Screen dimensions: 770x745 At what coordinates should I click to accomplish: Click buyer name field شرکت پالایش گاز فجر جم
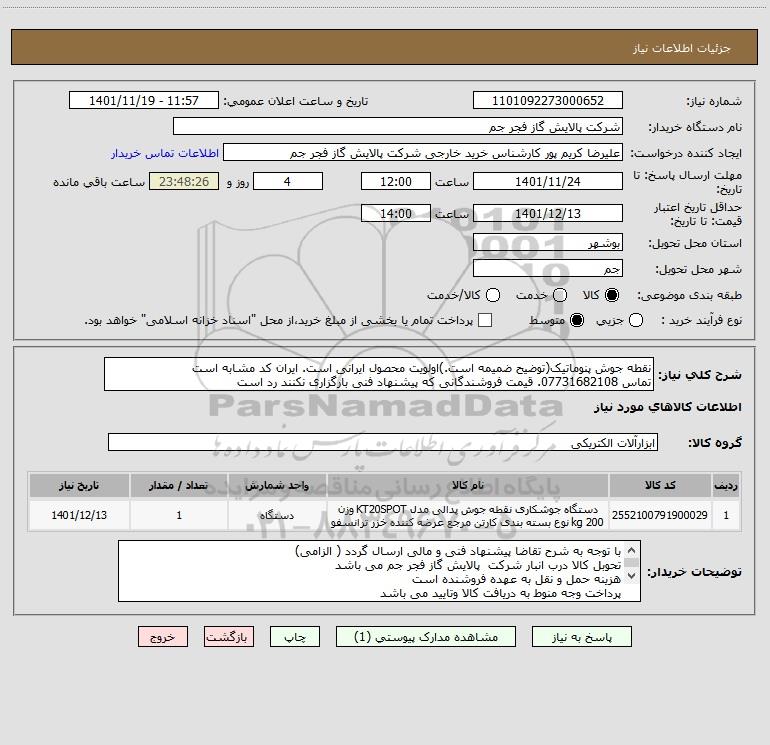pos(398,127)
